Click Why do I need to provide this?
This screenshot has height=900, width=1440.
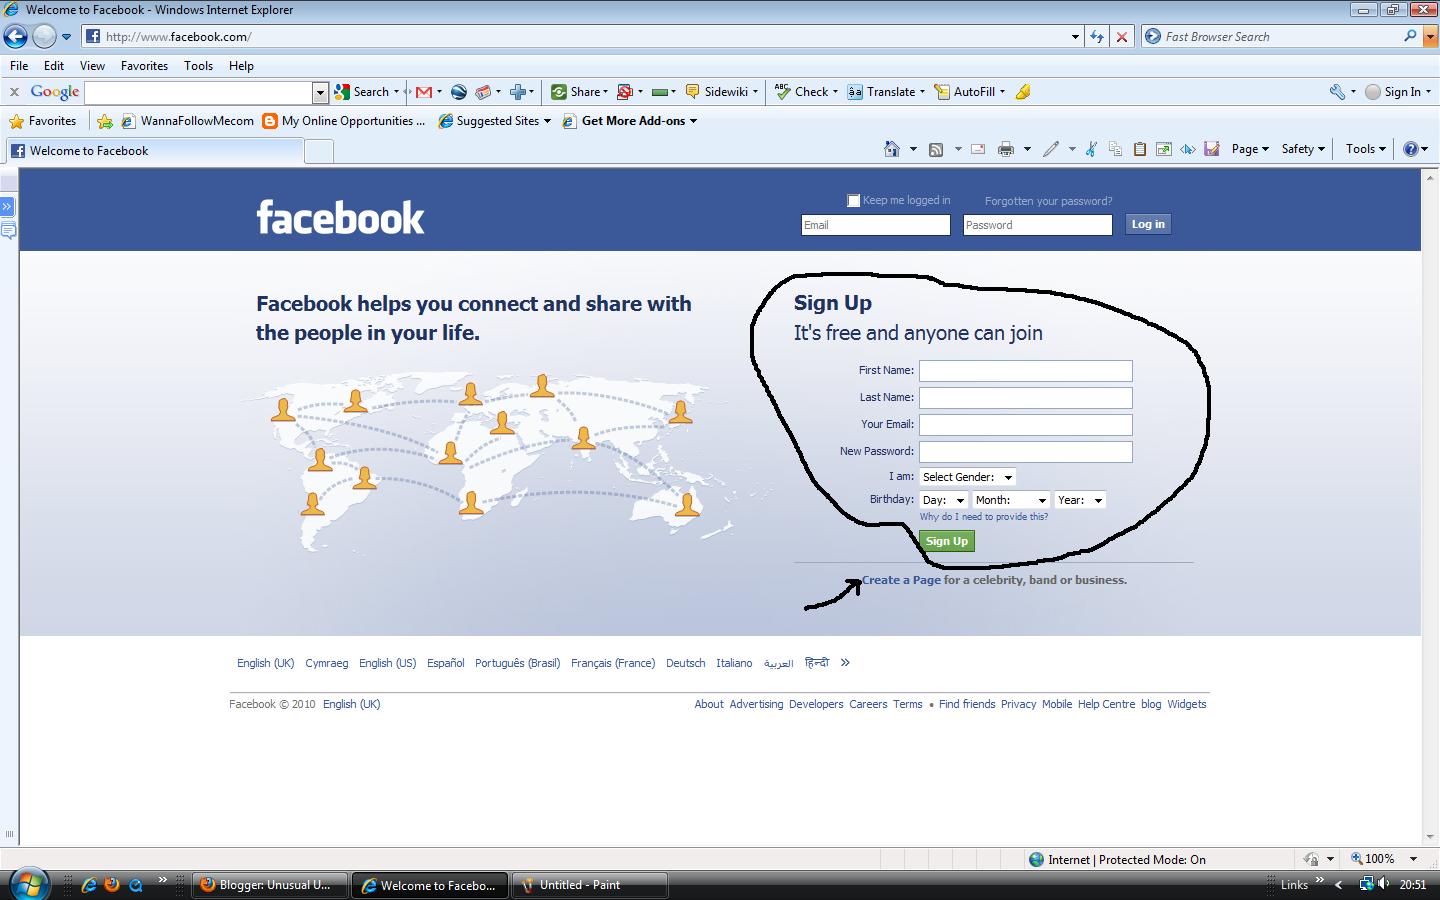coord(984,517)
